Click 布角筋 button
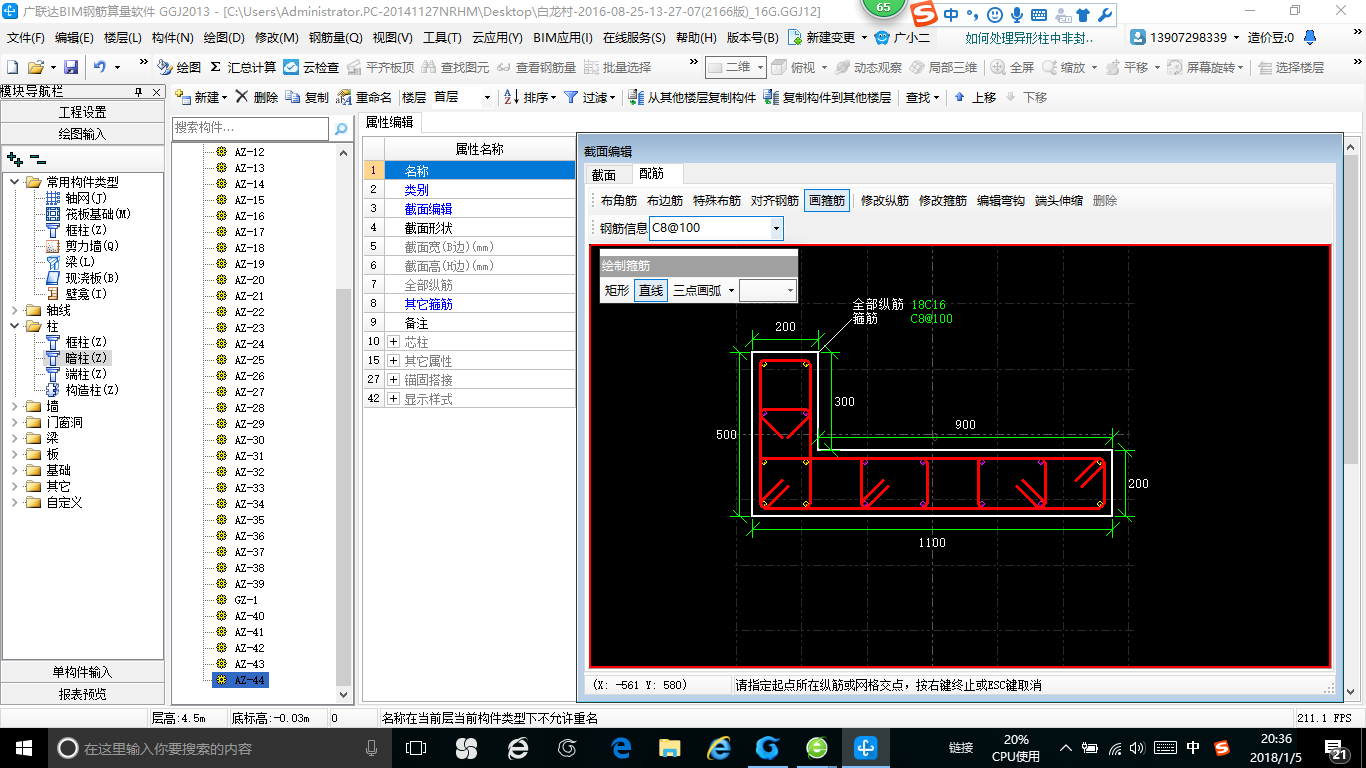1366x768 pixels. pyautogui.click(x=619, y=201)
